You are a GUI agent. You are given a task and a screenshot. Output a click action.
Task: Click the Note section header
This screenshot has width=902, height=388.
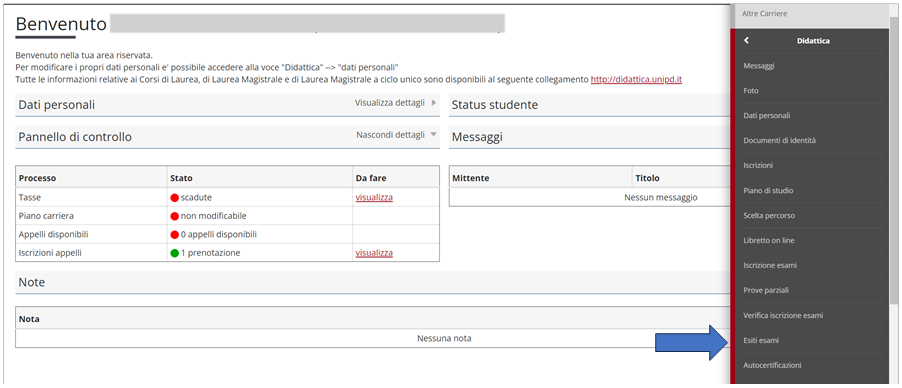(373, 283)
